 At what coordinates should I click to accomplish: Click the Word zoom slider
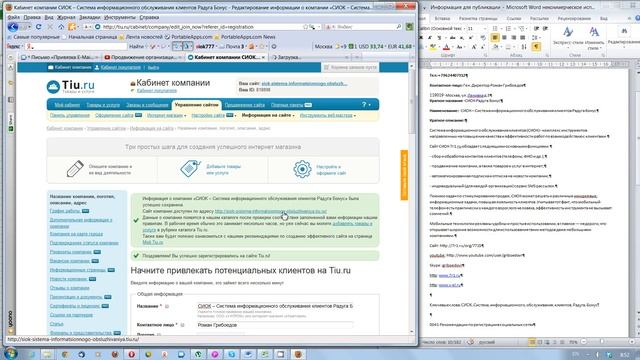602,342
